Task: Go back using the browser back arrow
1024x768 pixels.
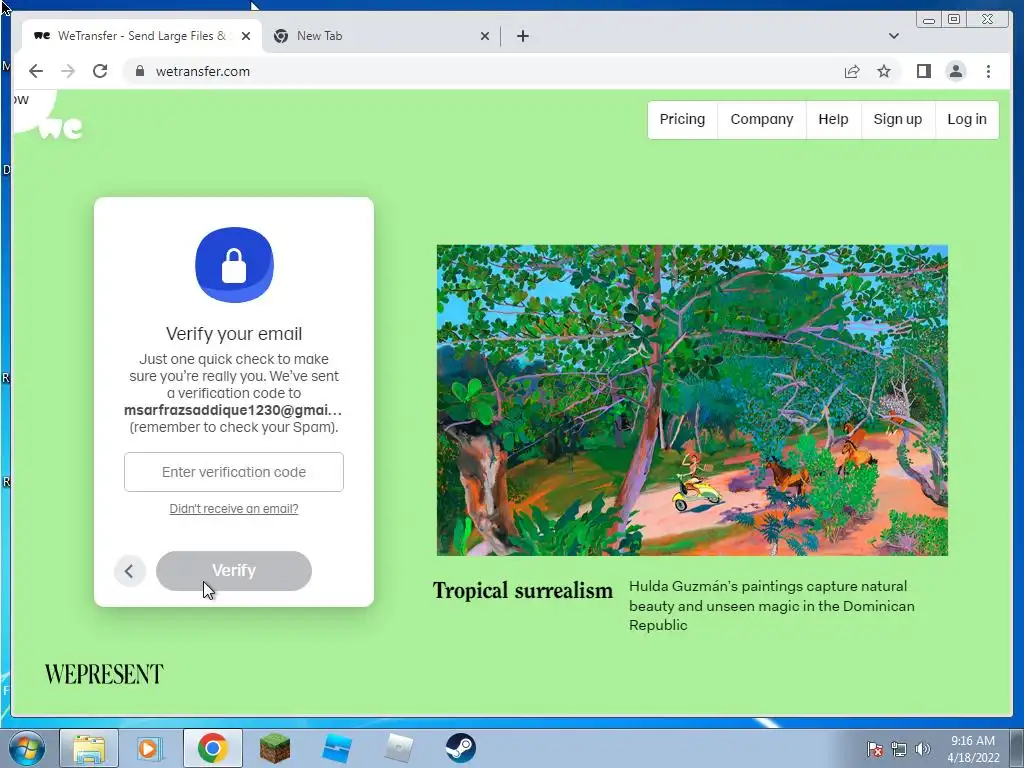Action: coord(36,71)
